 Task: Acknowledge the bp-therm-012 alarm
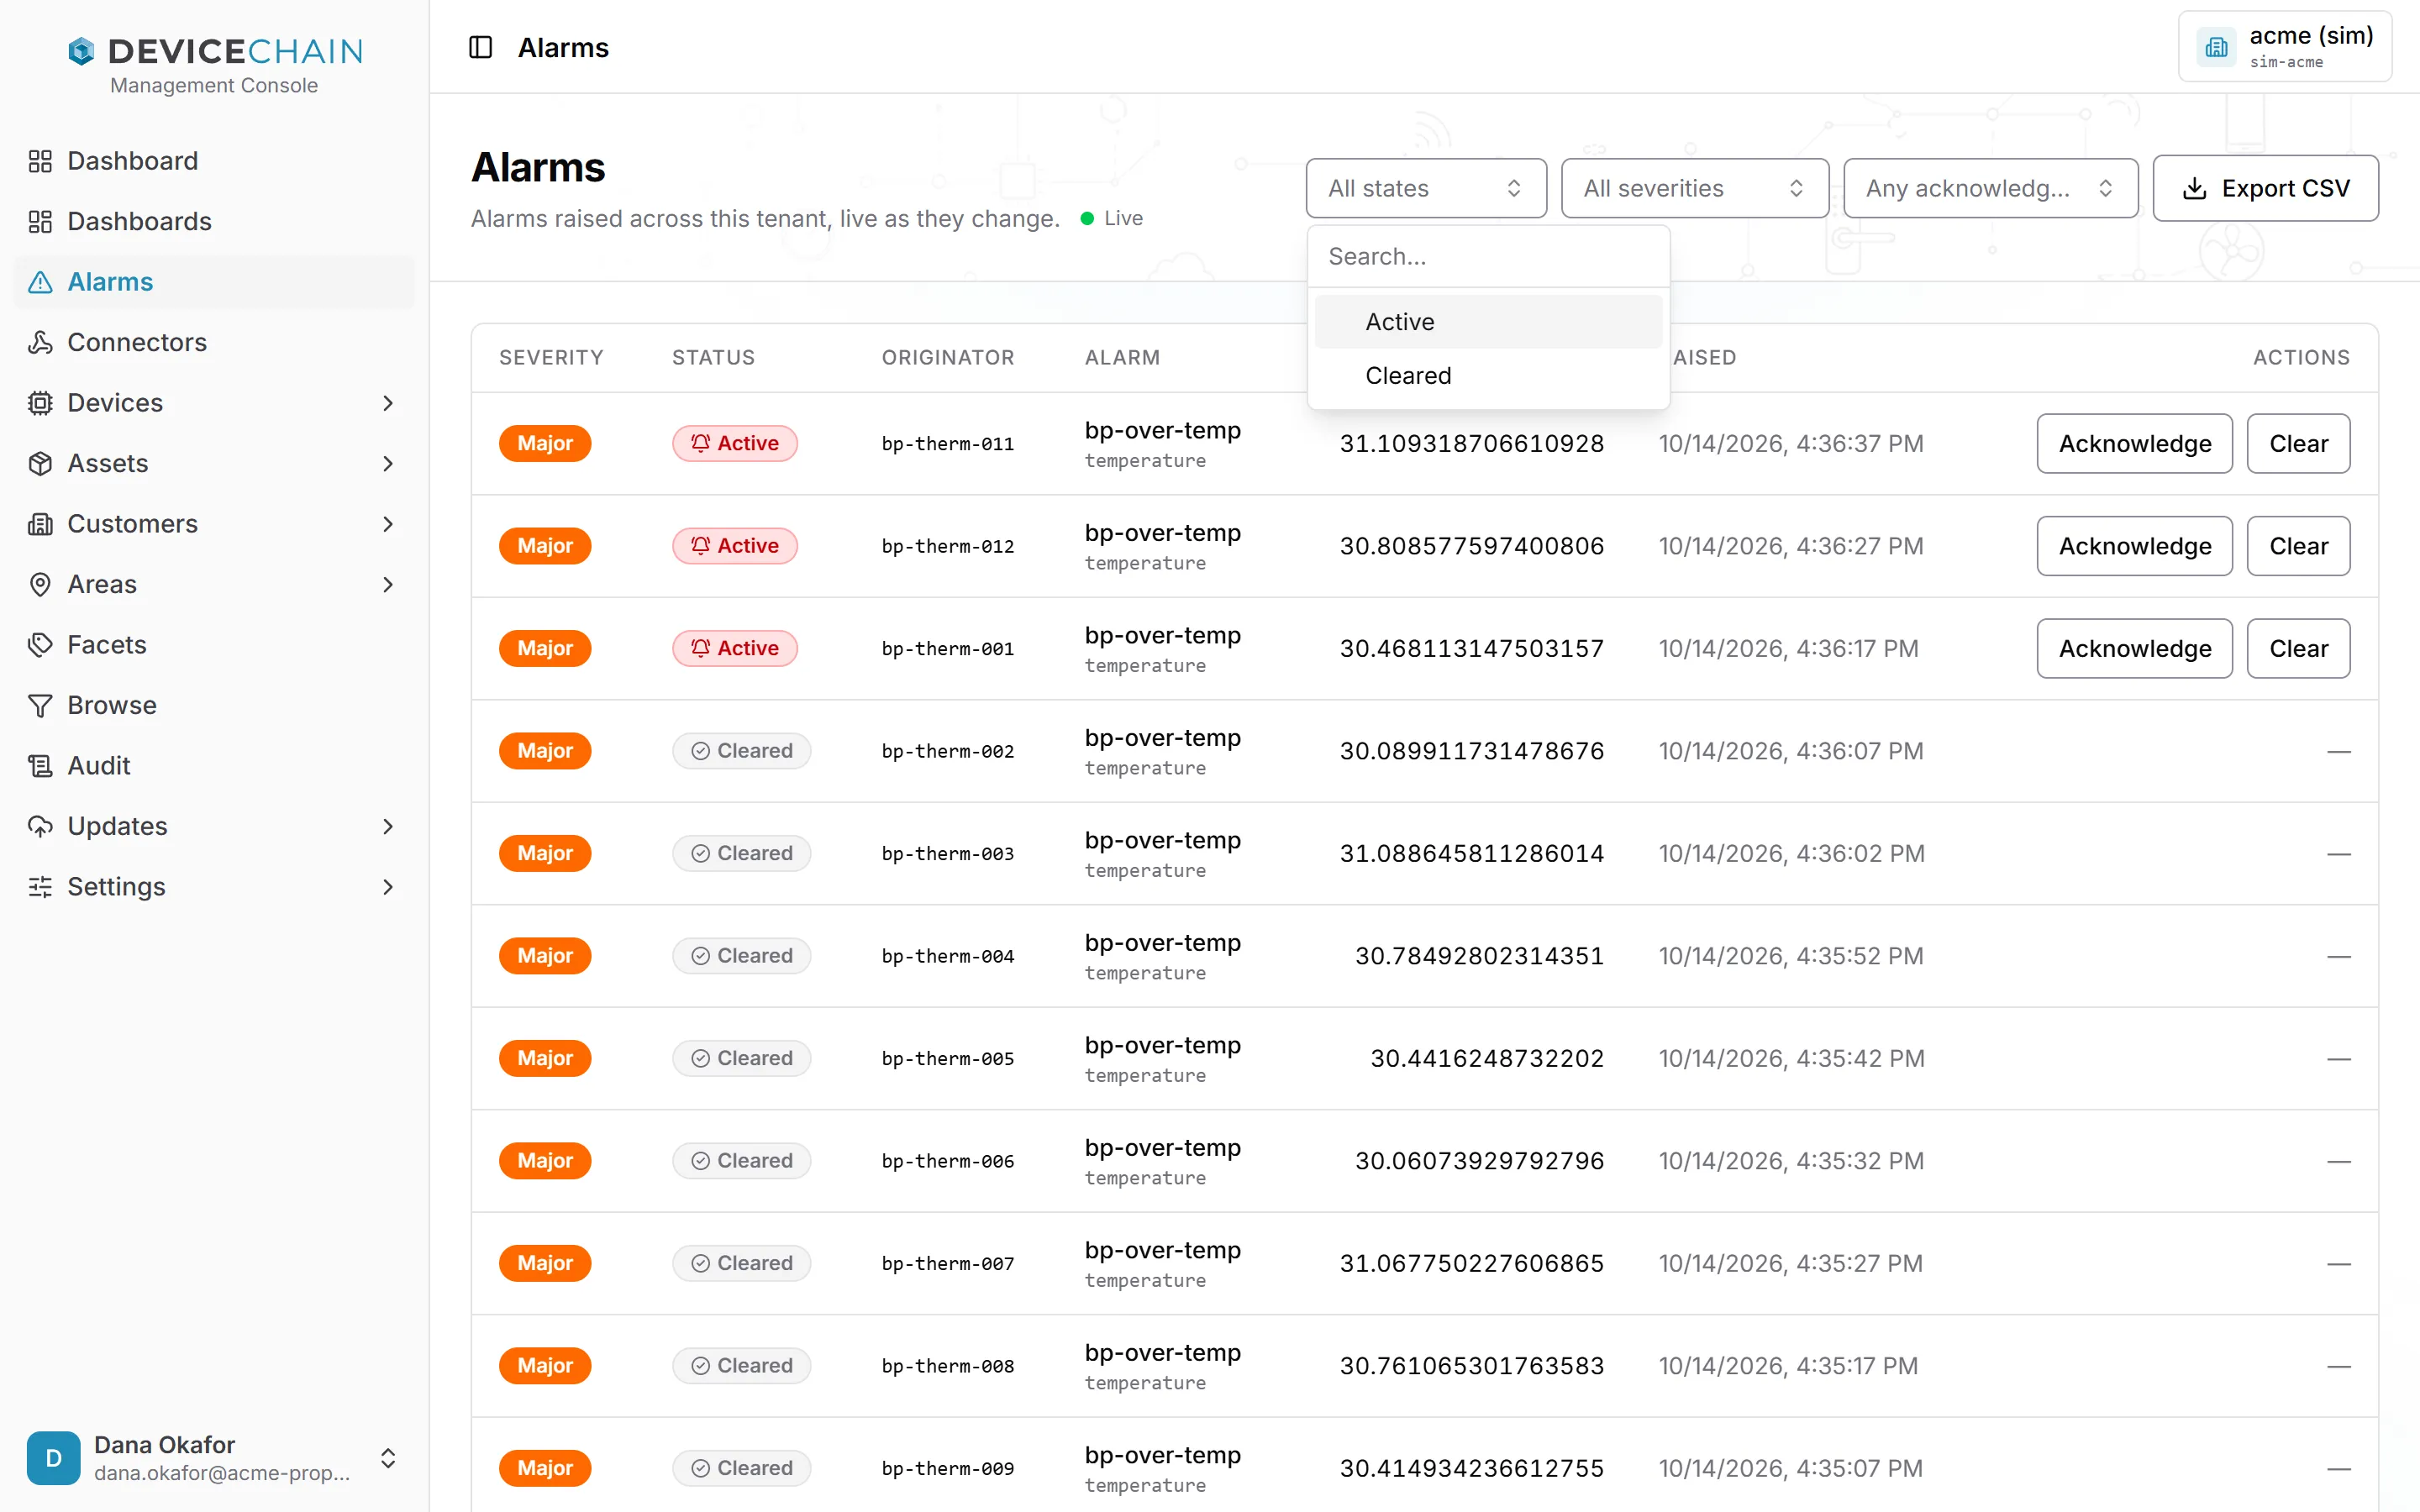[2134, 546]
